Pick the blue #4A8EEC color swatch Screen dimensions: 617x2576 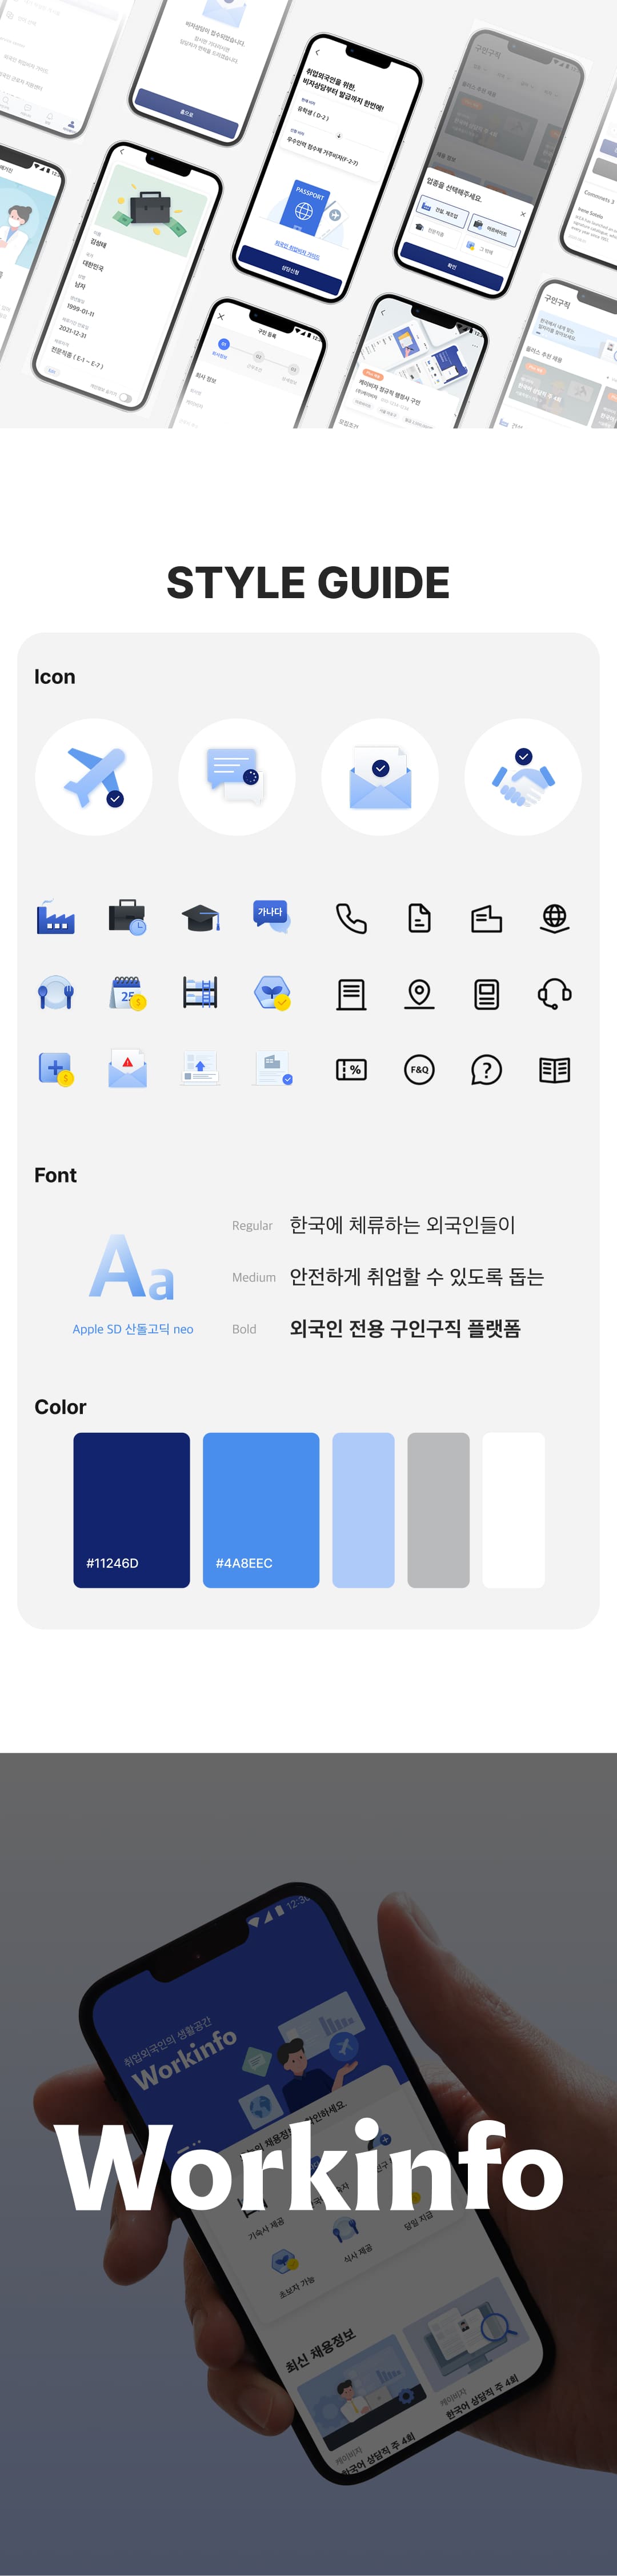tap(261, 1510)
